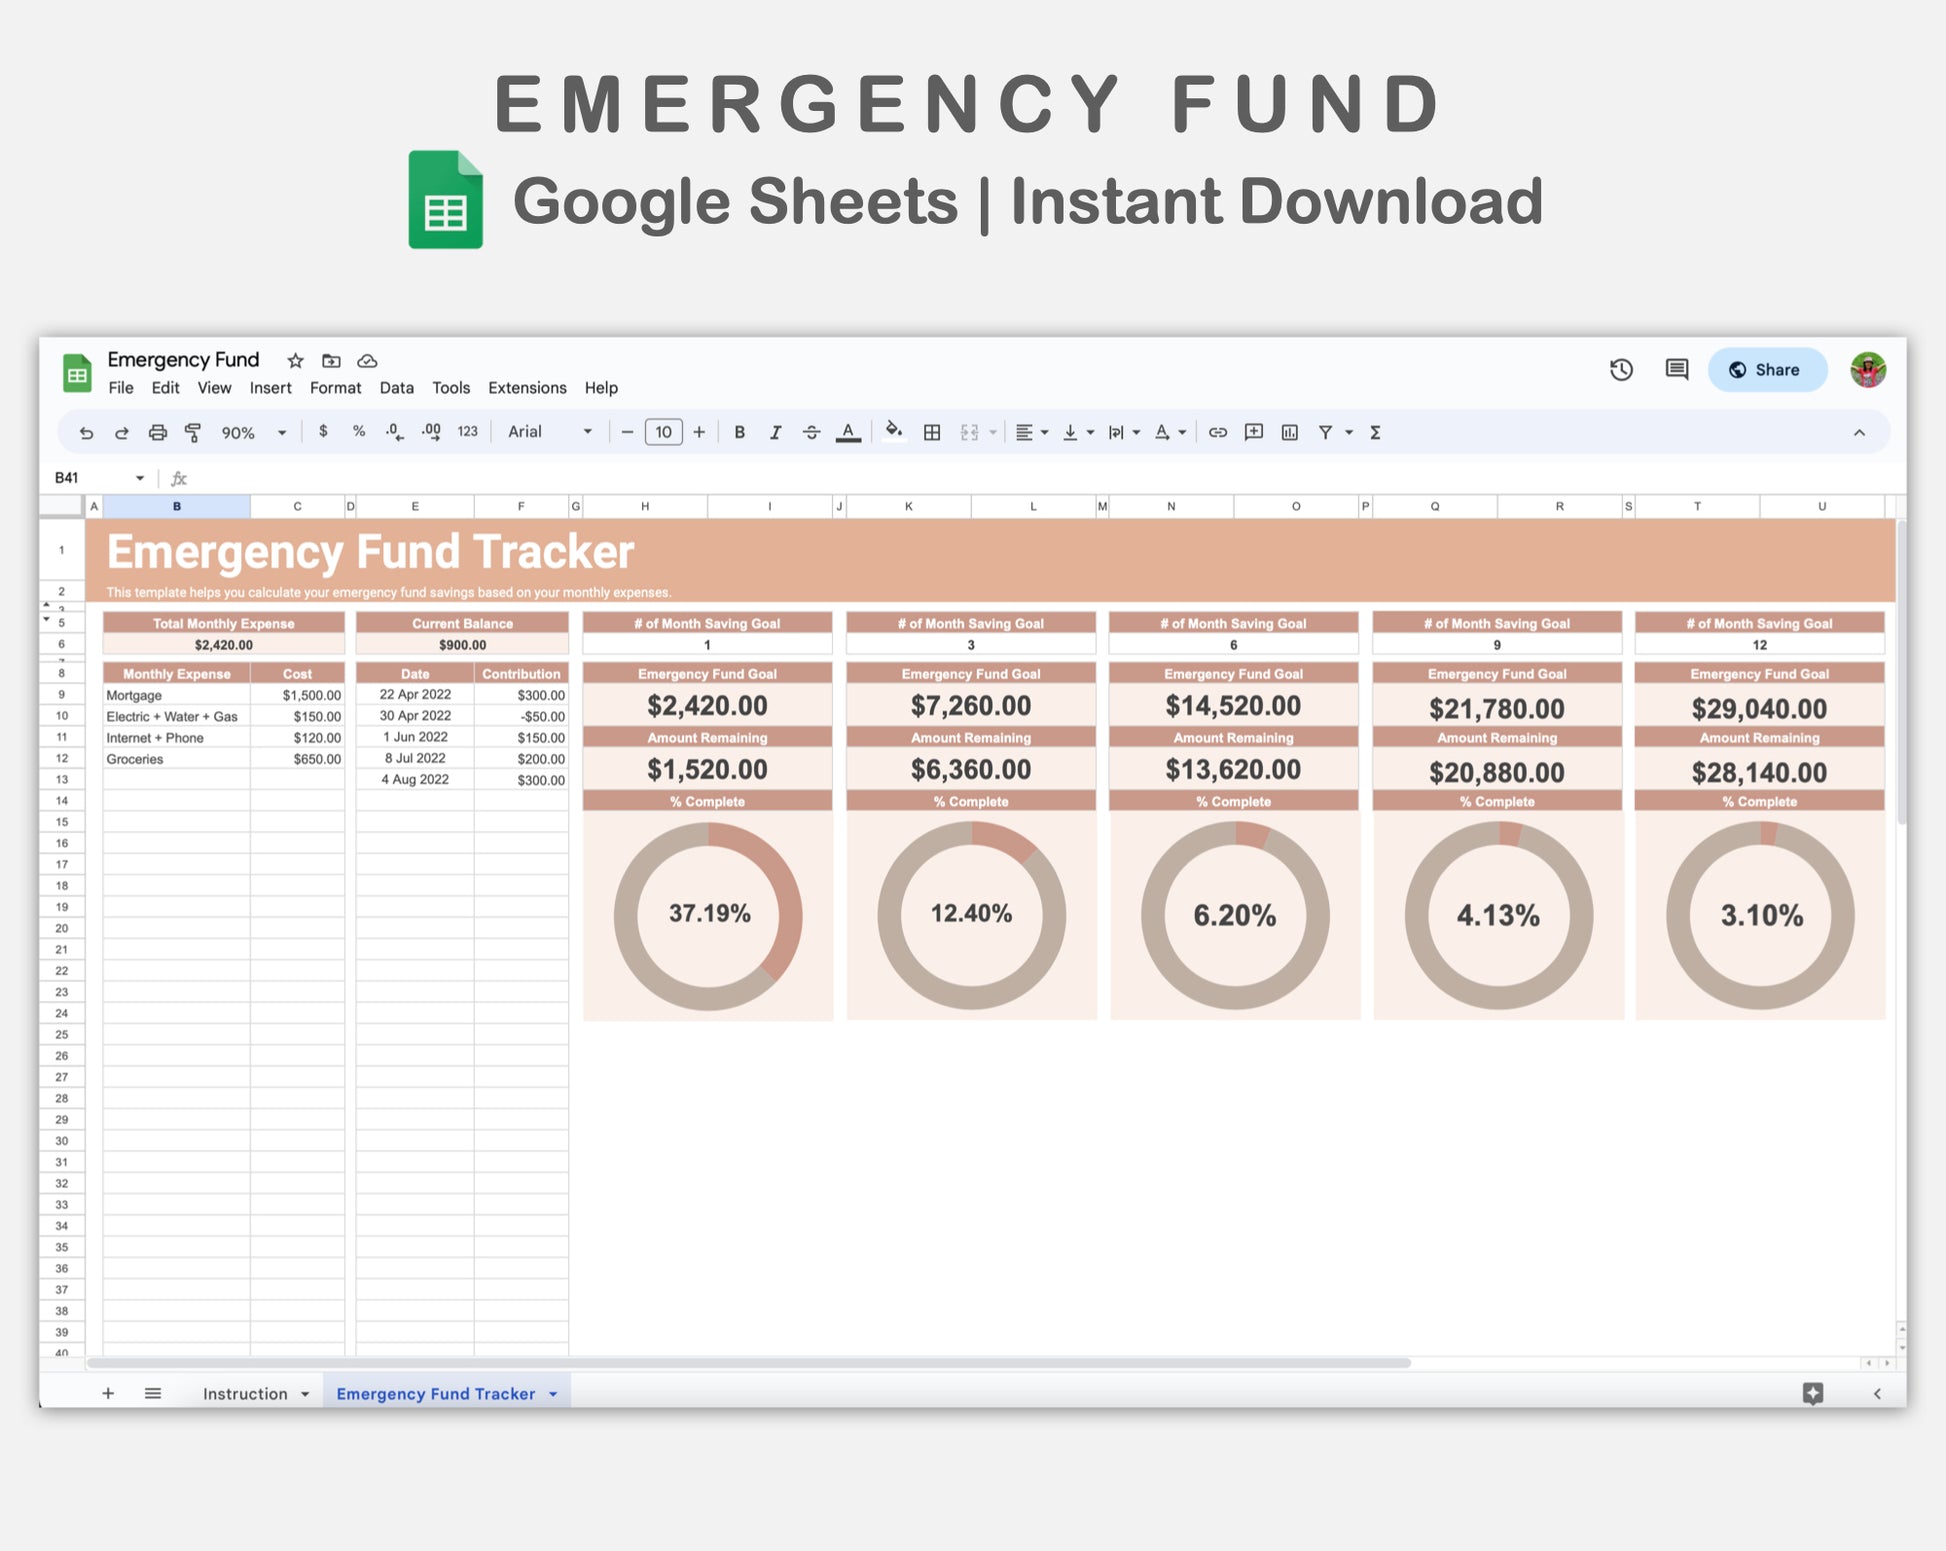Open the fill color picker
1946x1551 pixels.
point(894,432)
